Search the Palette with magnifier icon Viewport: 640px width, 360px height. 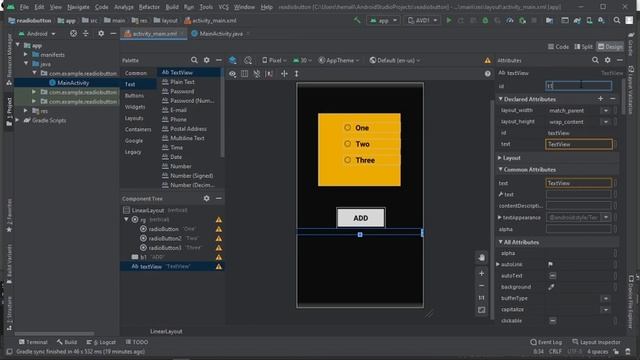194,60
